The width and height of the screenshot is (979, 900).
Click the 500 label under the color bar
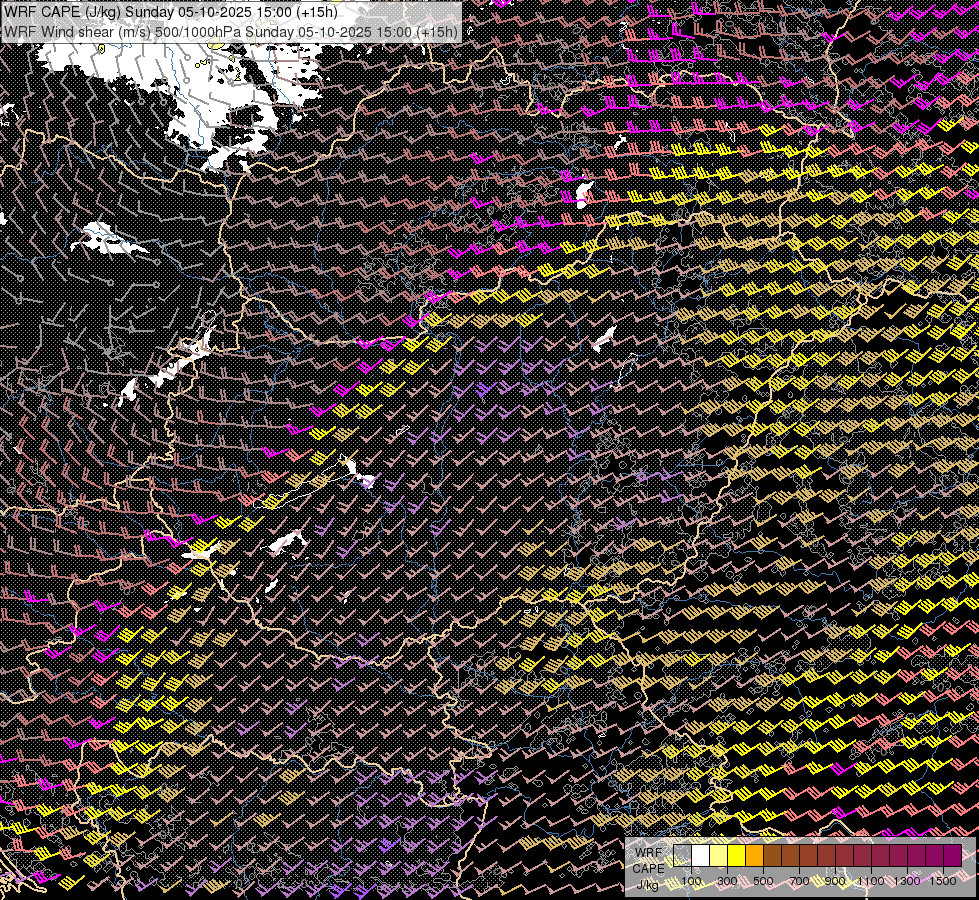click(764, 882)
